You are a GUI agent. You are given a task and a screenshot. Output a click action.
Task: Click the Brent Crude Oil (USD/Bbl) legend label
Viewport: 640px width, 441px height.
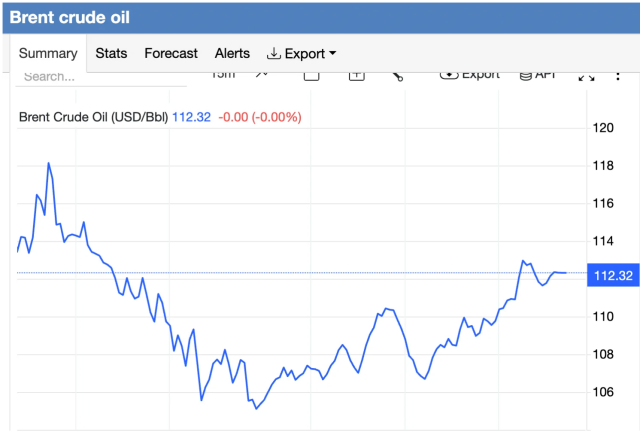tap(94, 117)
